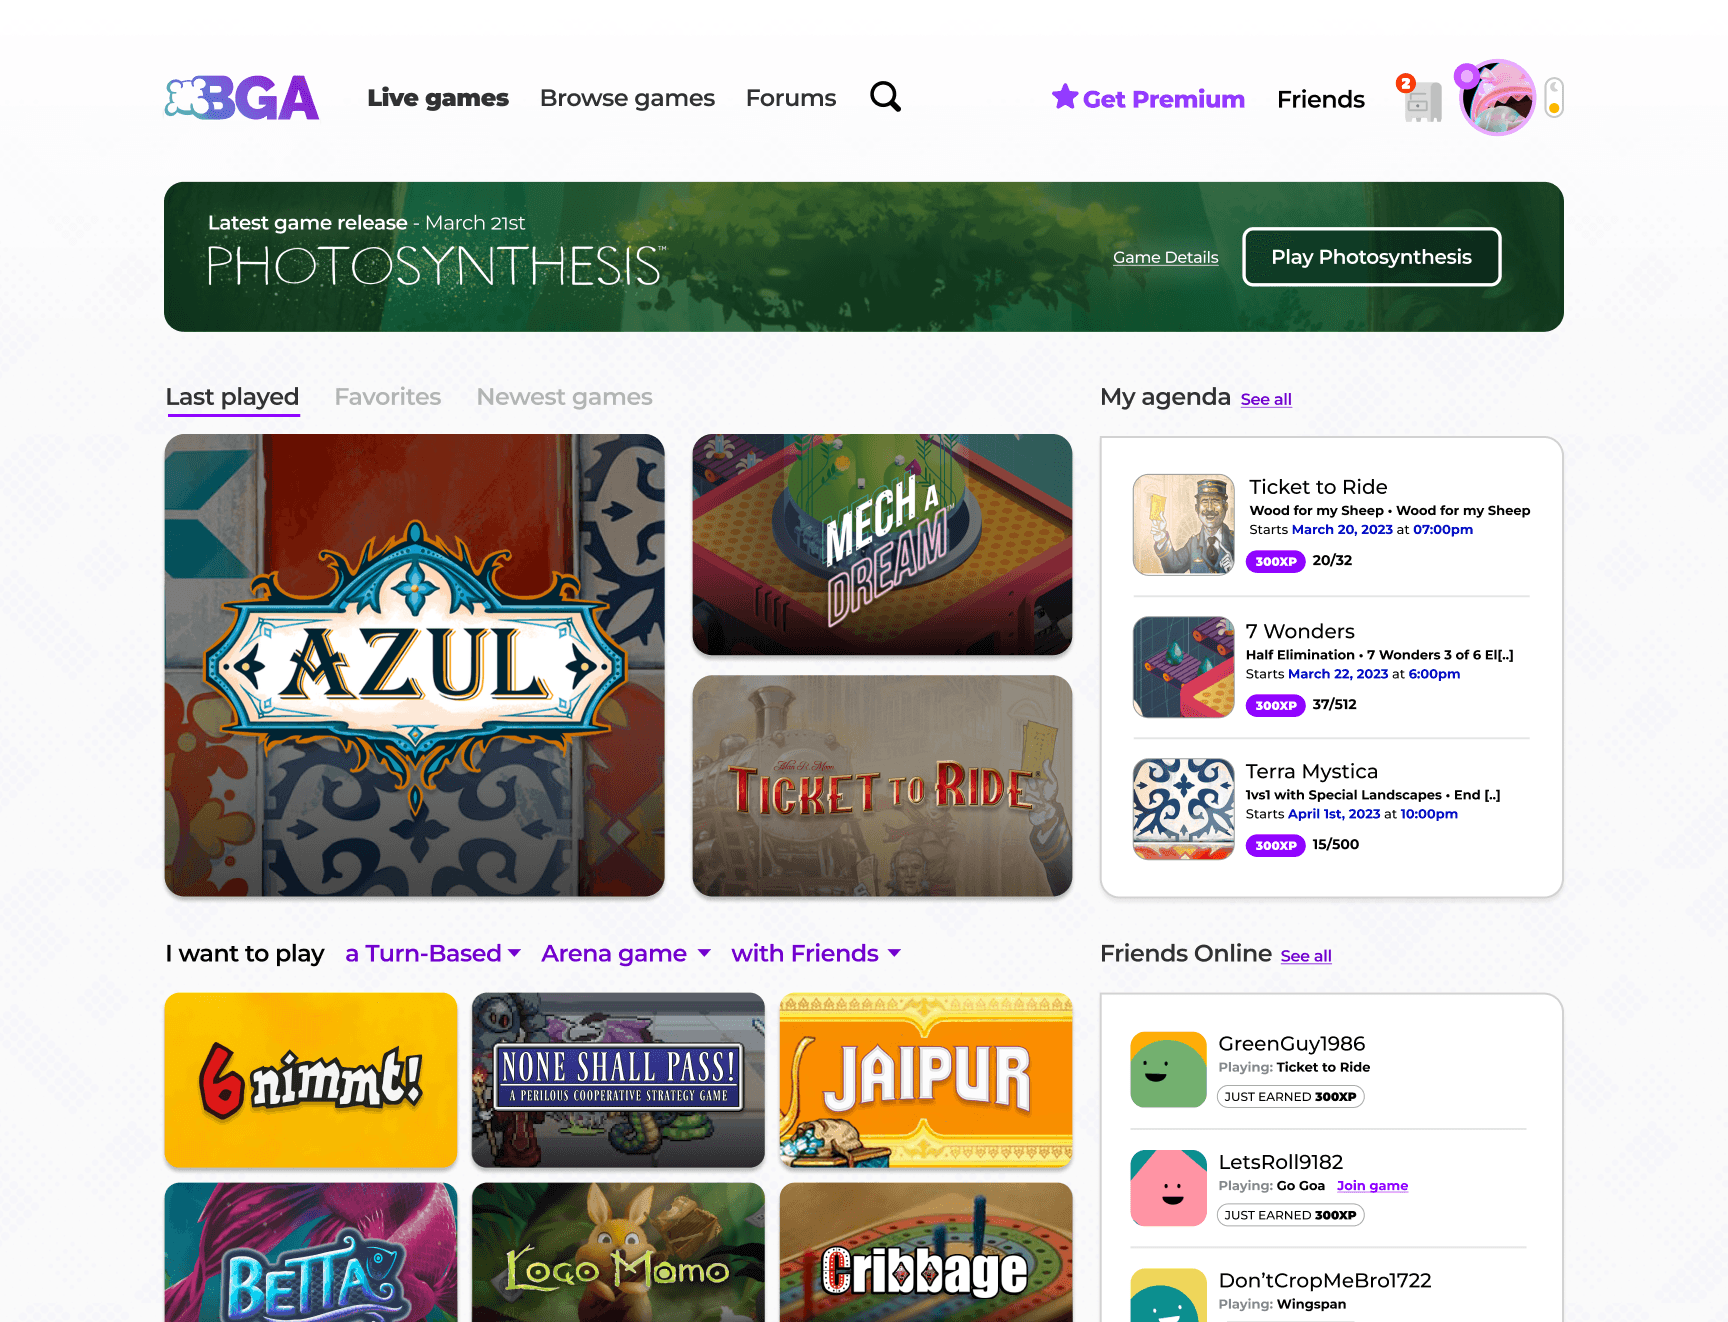
Task: Click the Get Premium star icon
Action: pyautogui.click(x=1065, y=96)
